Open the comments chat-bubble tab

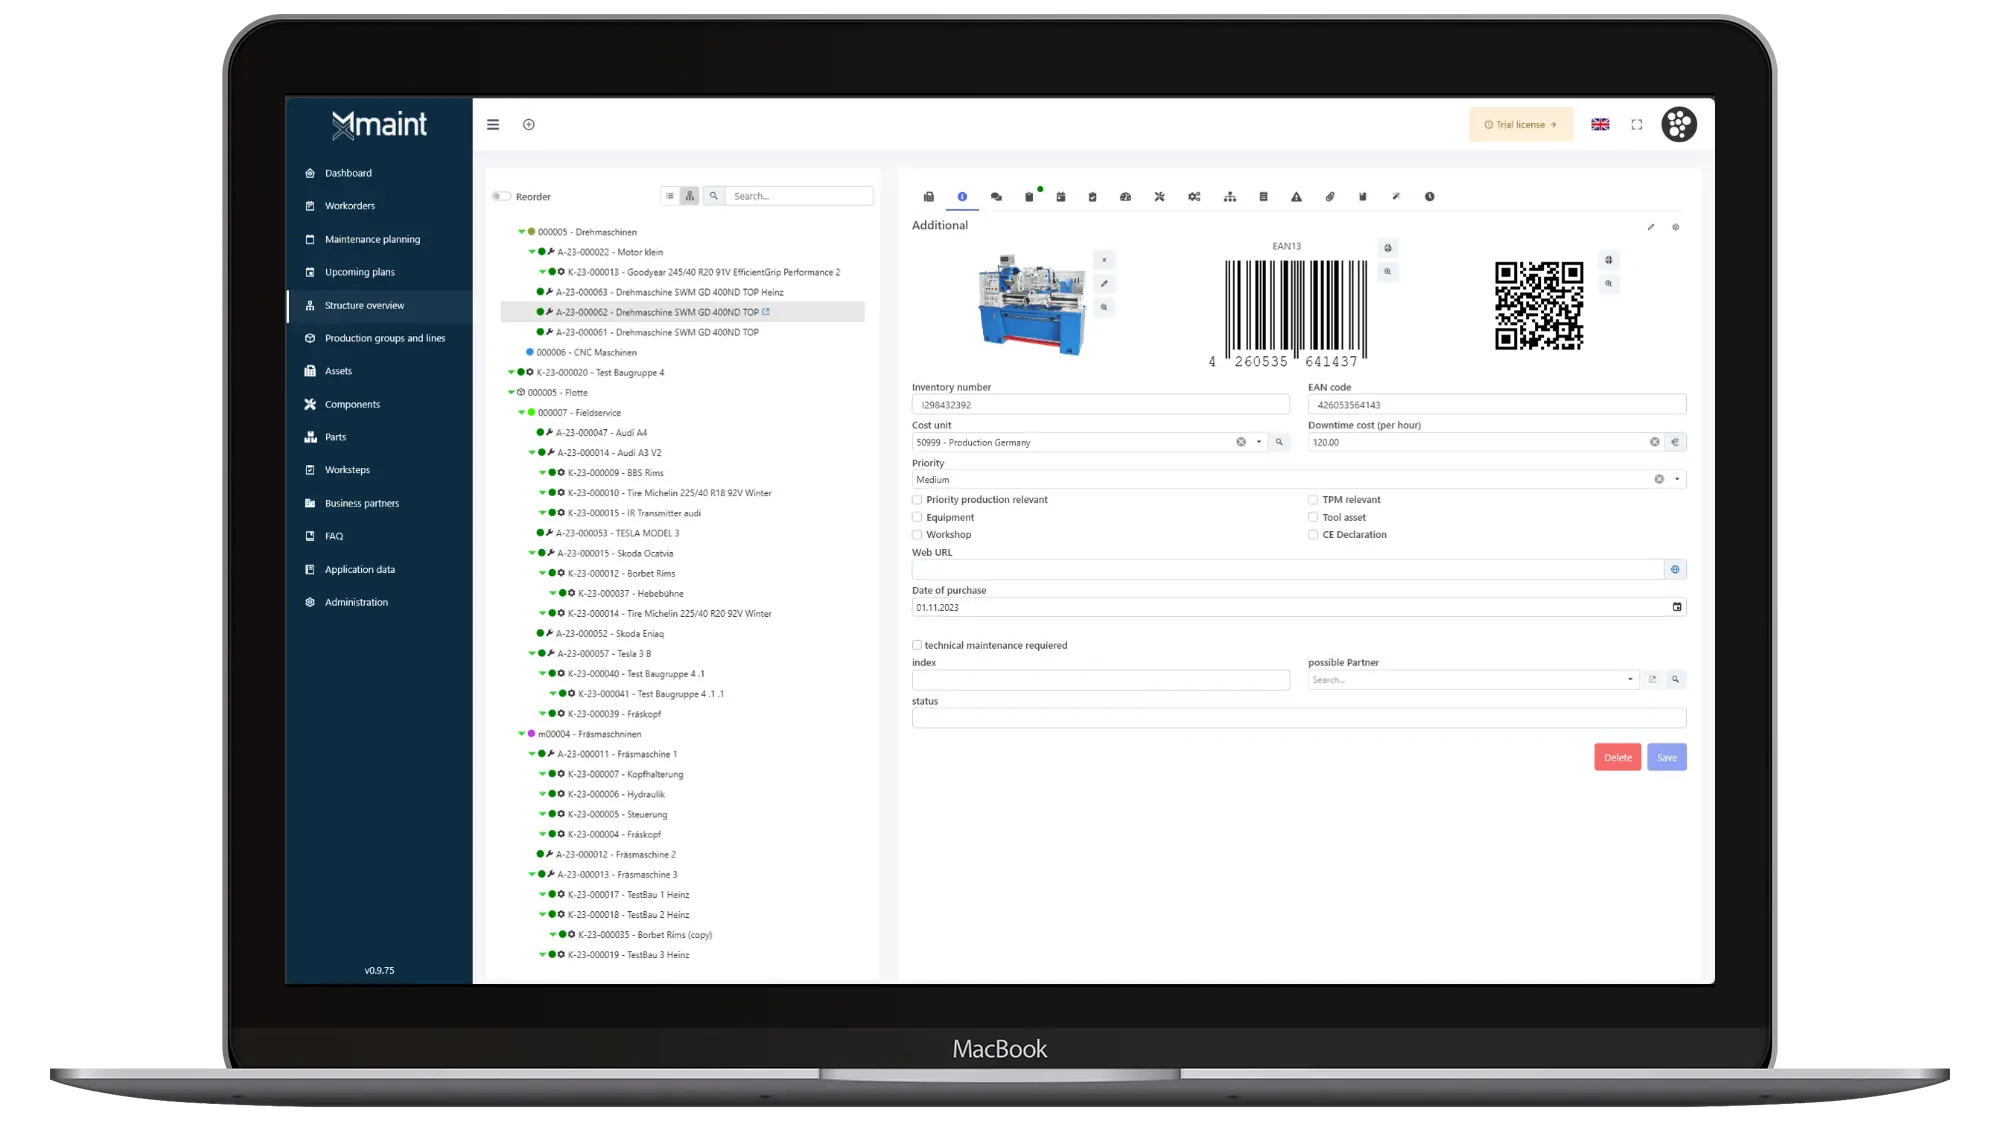(996, 197)
